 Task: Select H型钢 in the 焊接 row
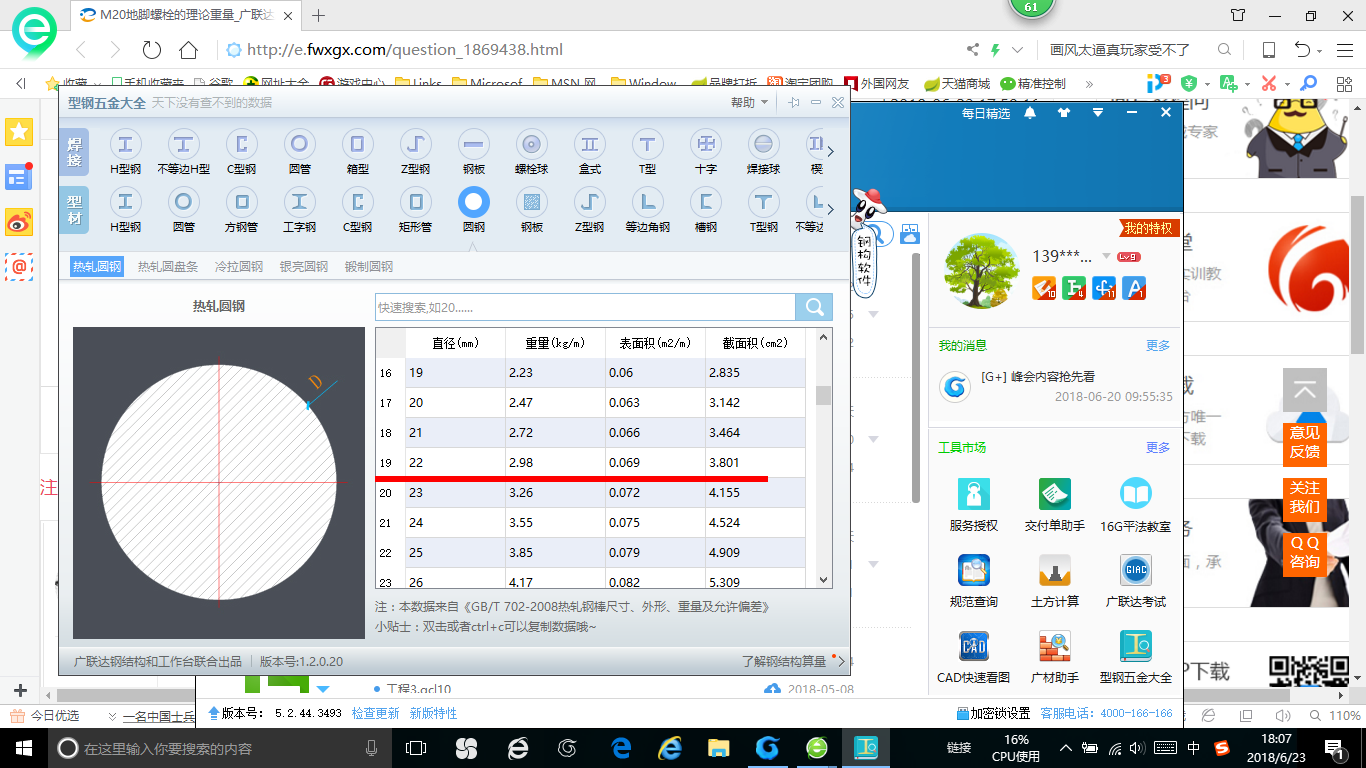click(125, 152)
